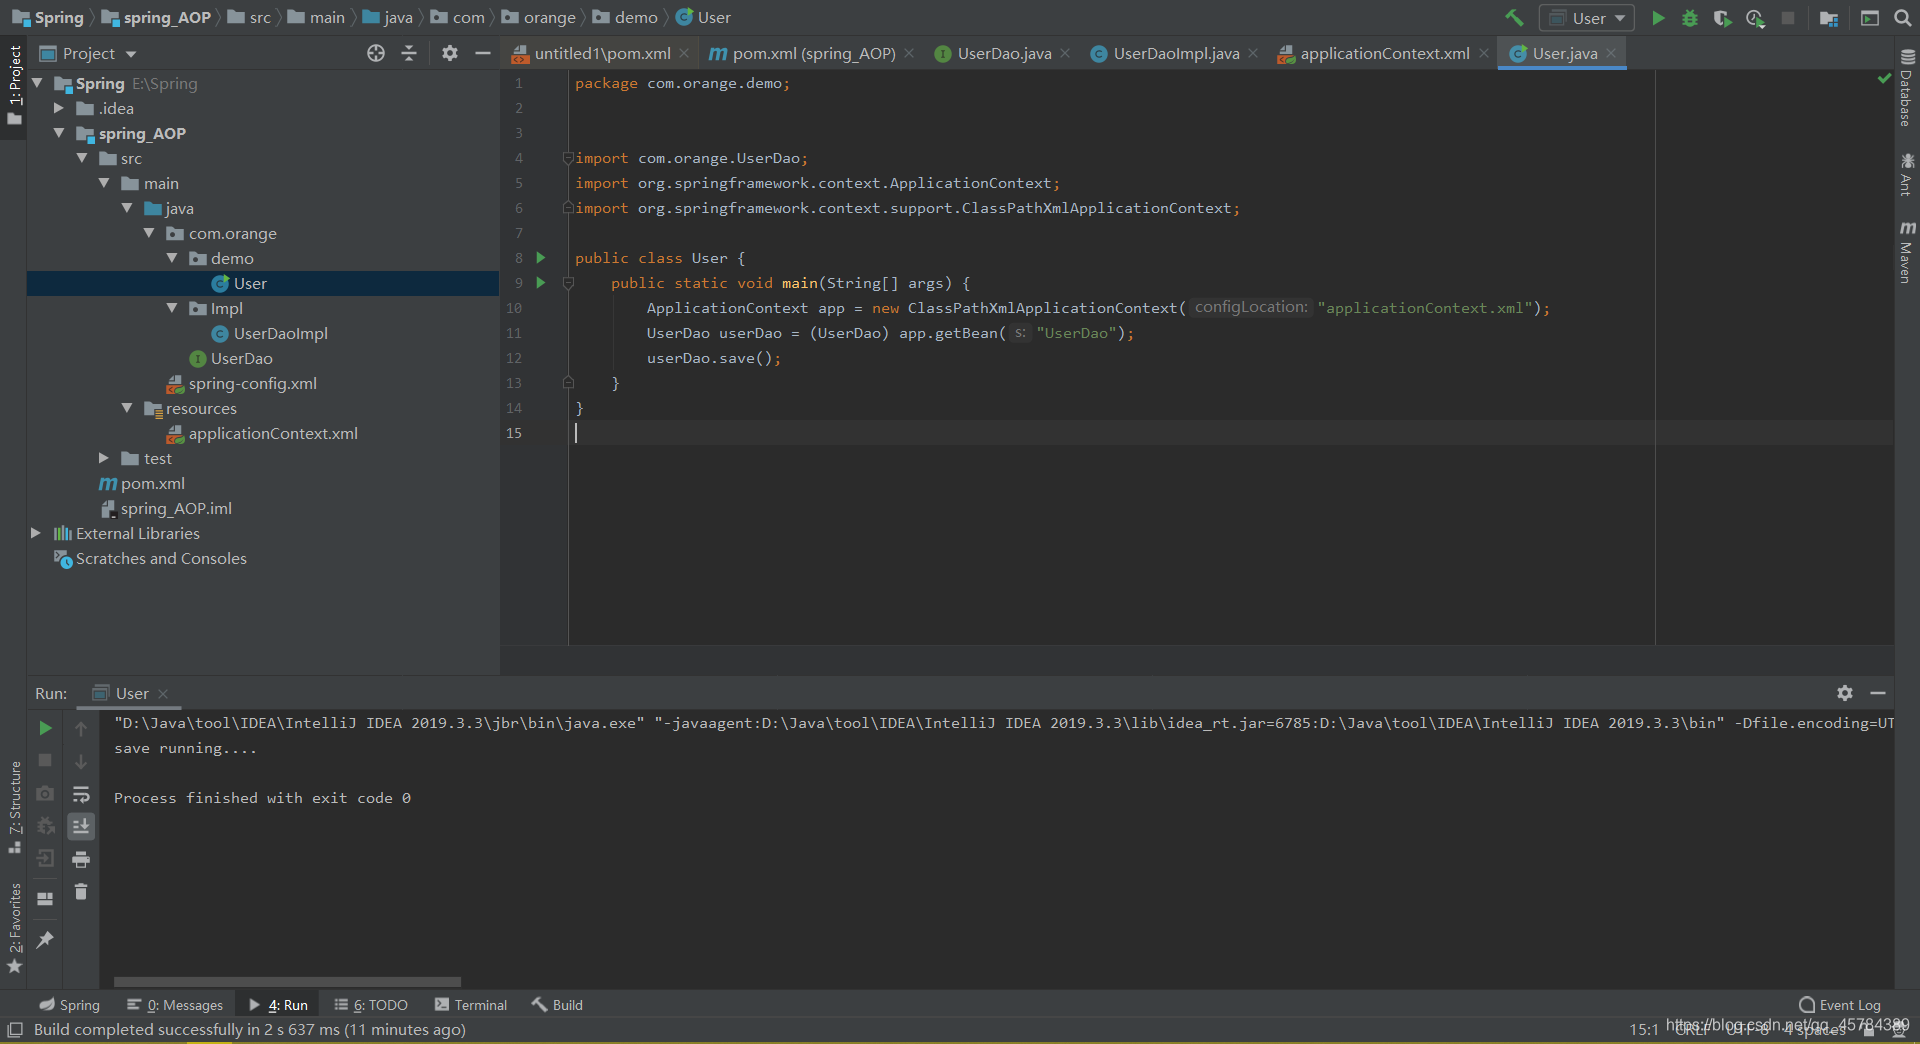Viewport: 1920px width, 1044px height.
Task: Open Run panel settings gear
Action: tap(1845, 693)
